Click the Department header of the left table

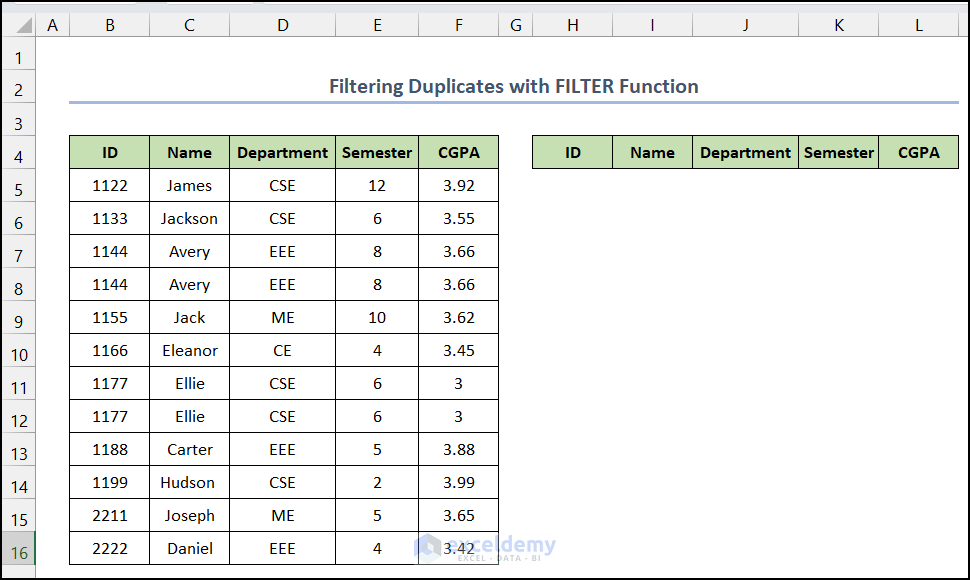[282, 152]
